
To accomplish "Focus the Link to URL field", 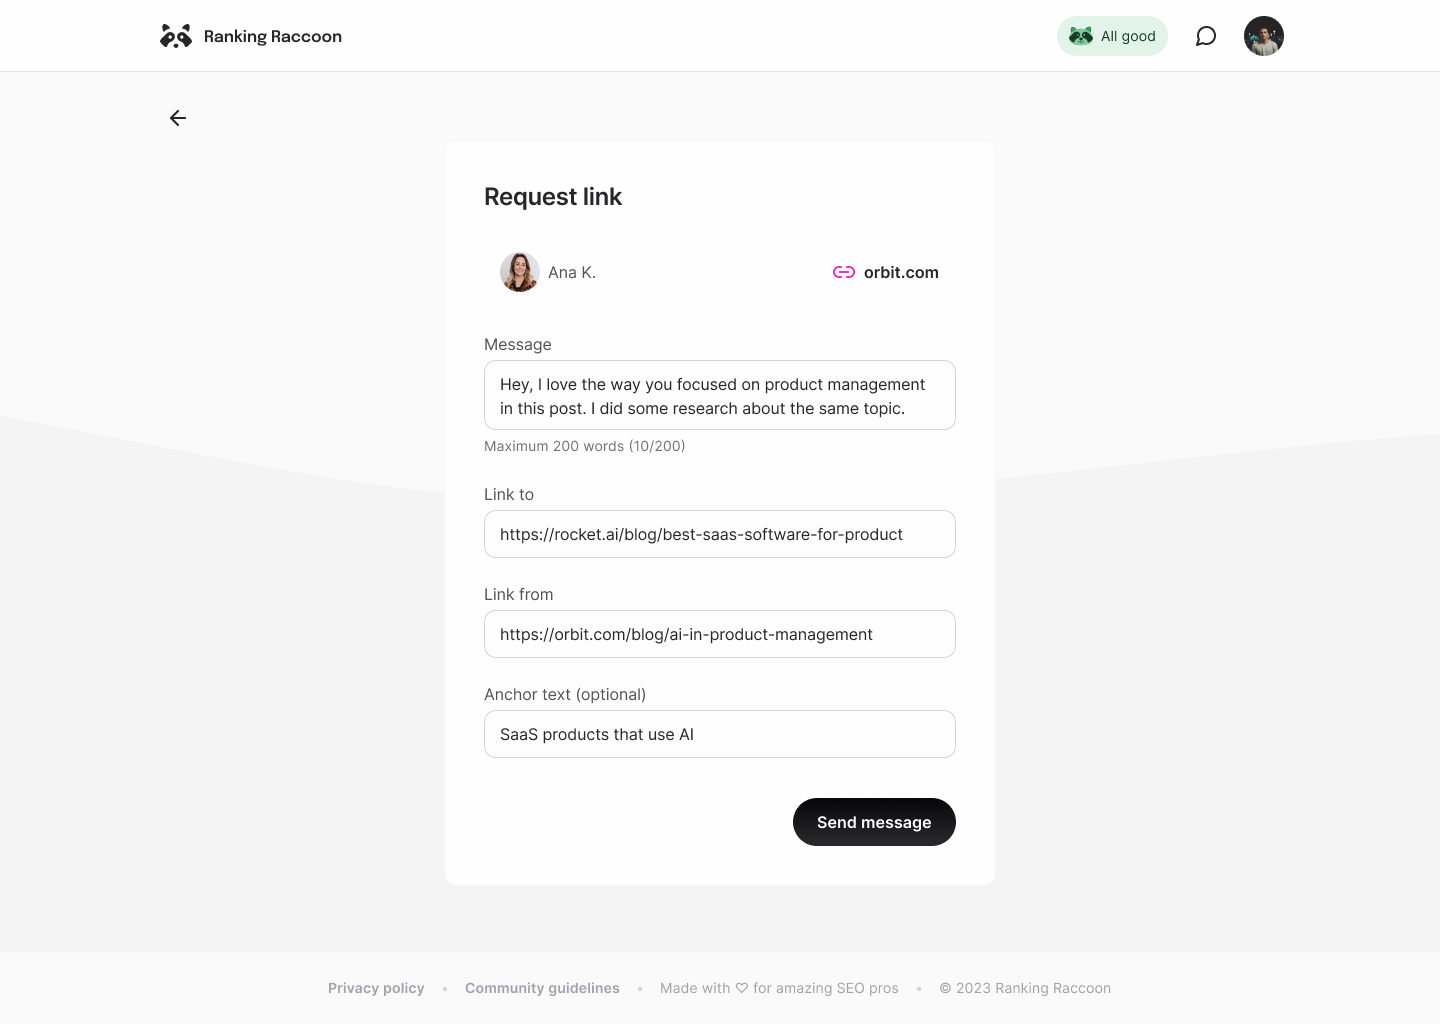I will pyautogui.click(x=720, y=534).
